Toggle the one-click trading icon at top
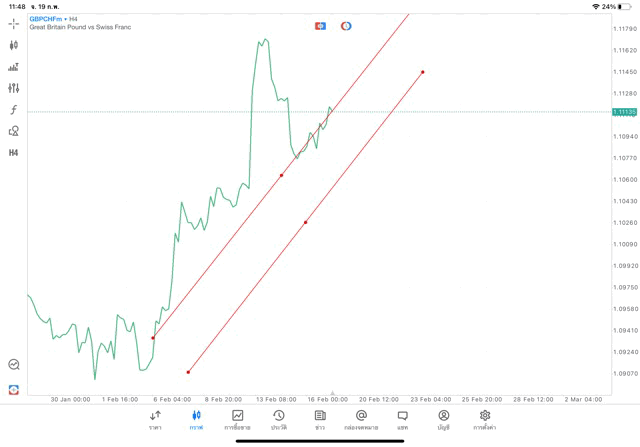Viewport: 640px width, 447px height. (320, 26)
